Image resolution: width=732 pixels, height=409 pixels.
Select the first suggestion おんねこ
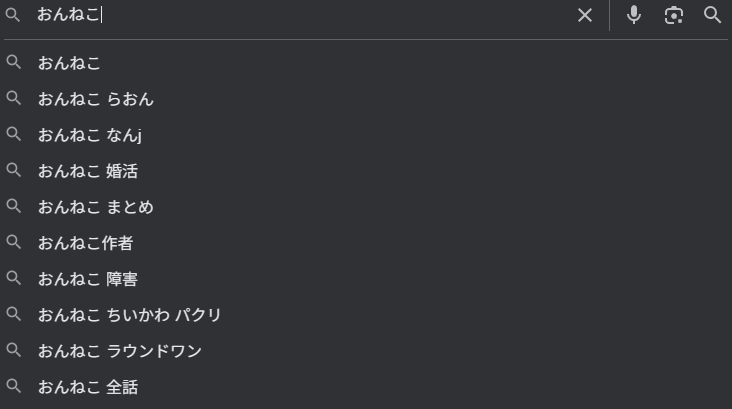click(x=70, y=63)
